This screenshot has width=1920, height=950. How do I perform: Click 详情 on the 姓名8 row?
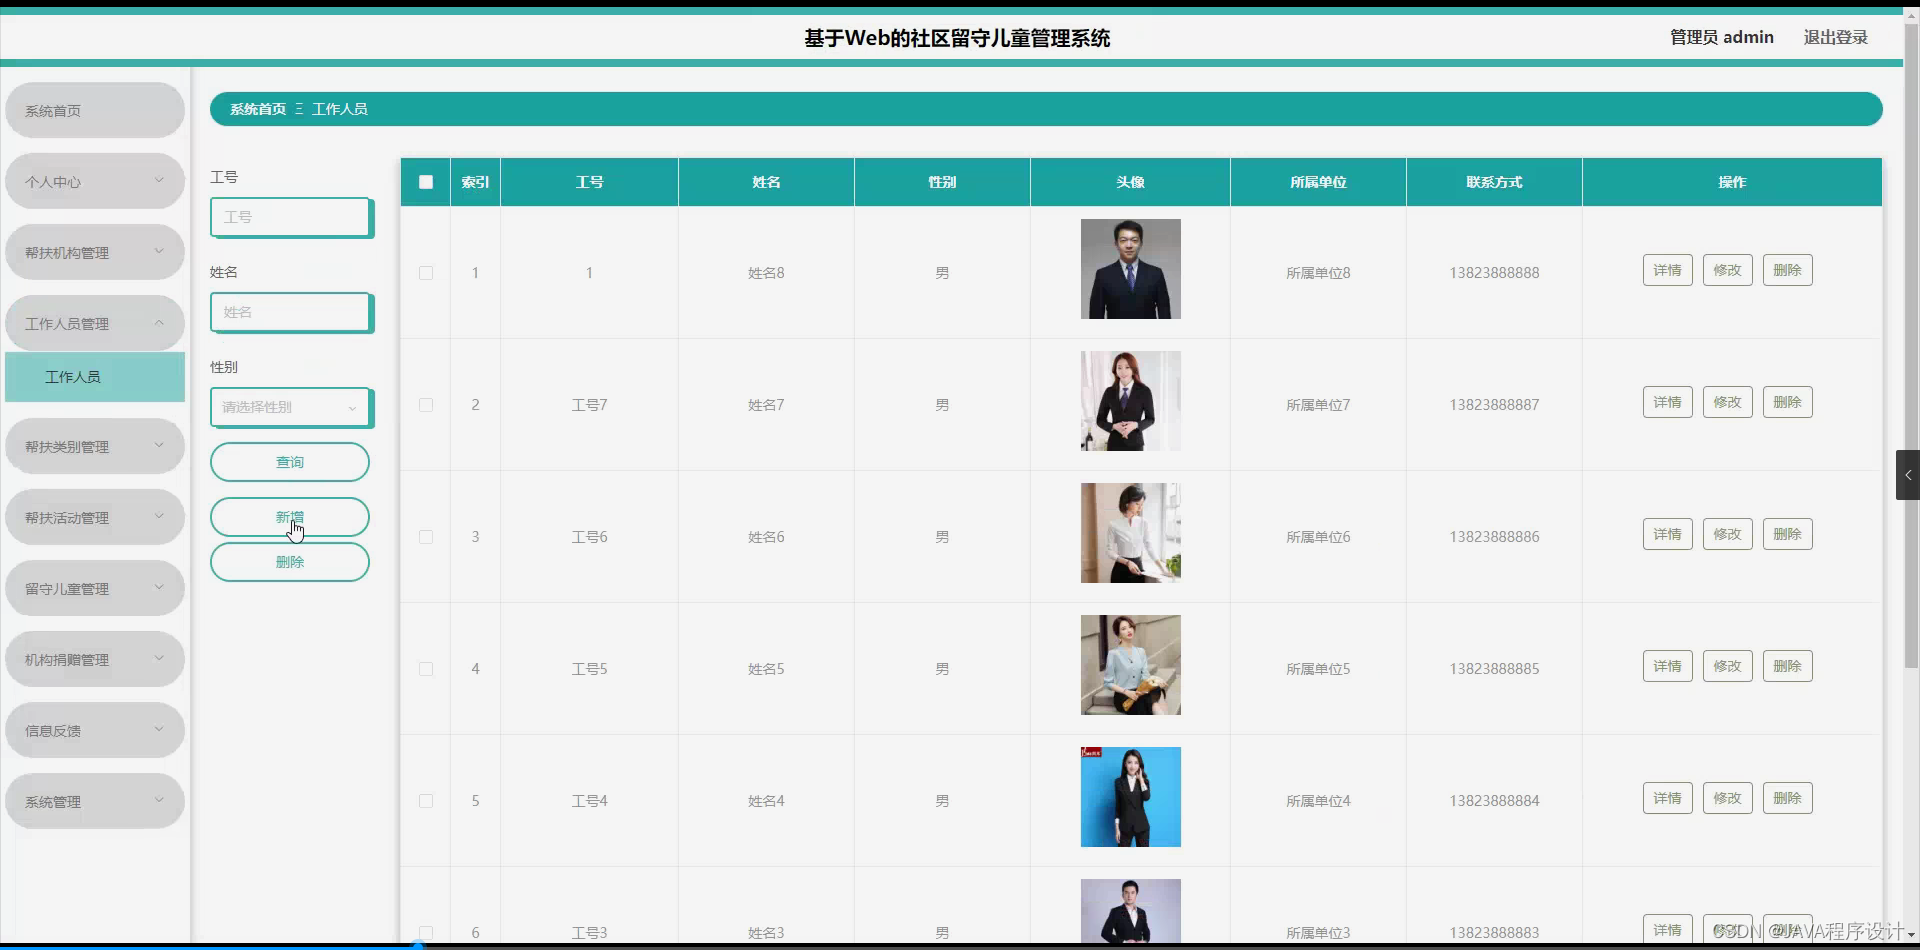click(1667, 269)
